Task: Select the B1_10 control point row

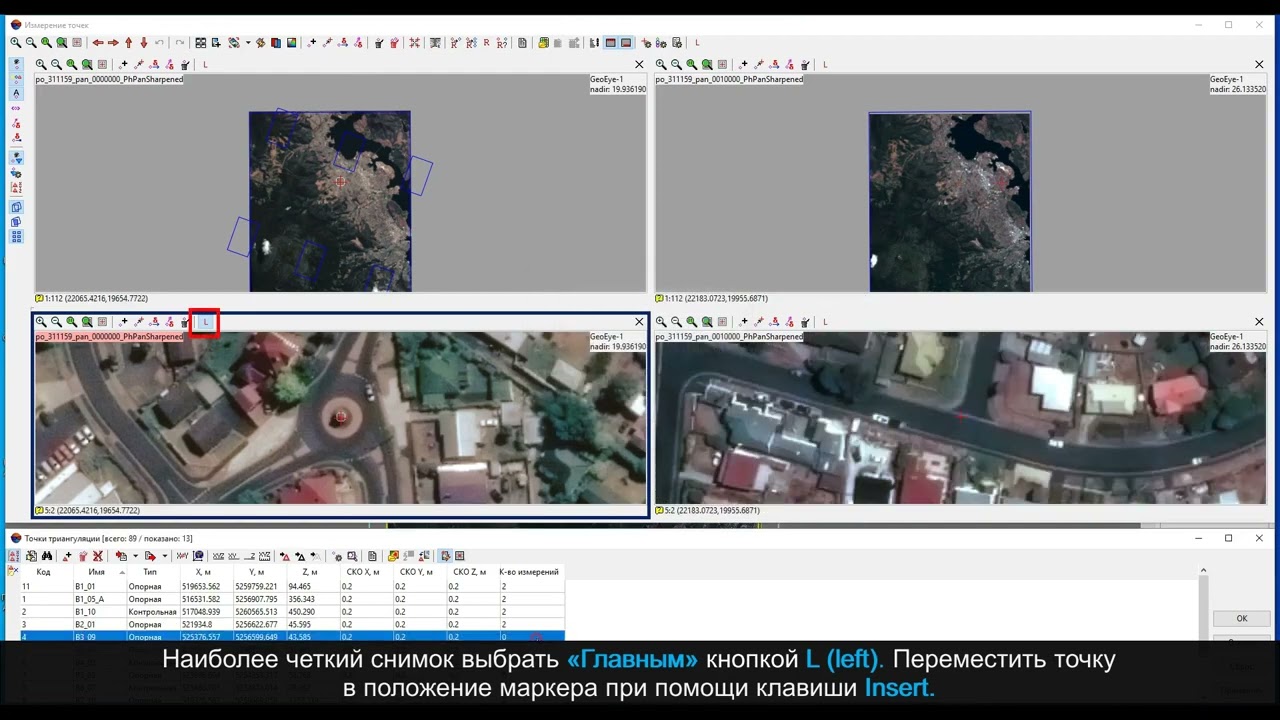Action: 292,611
